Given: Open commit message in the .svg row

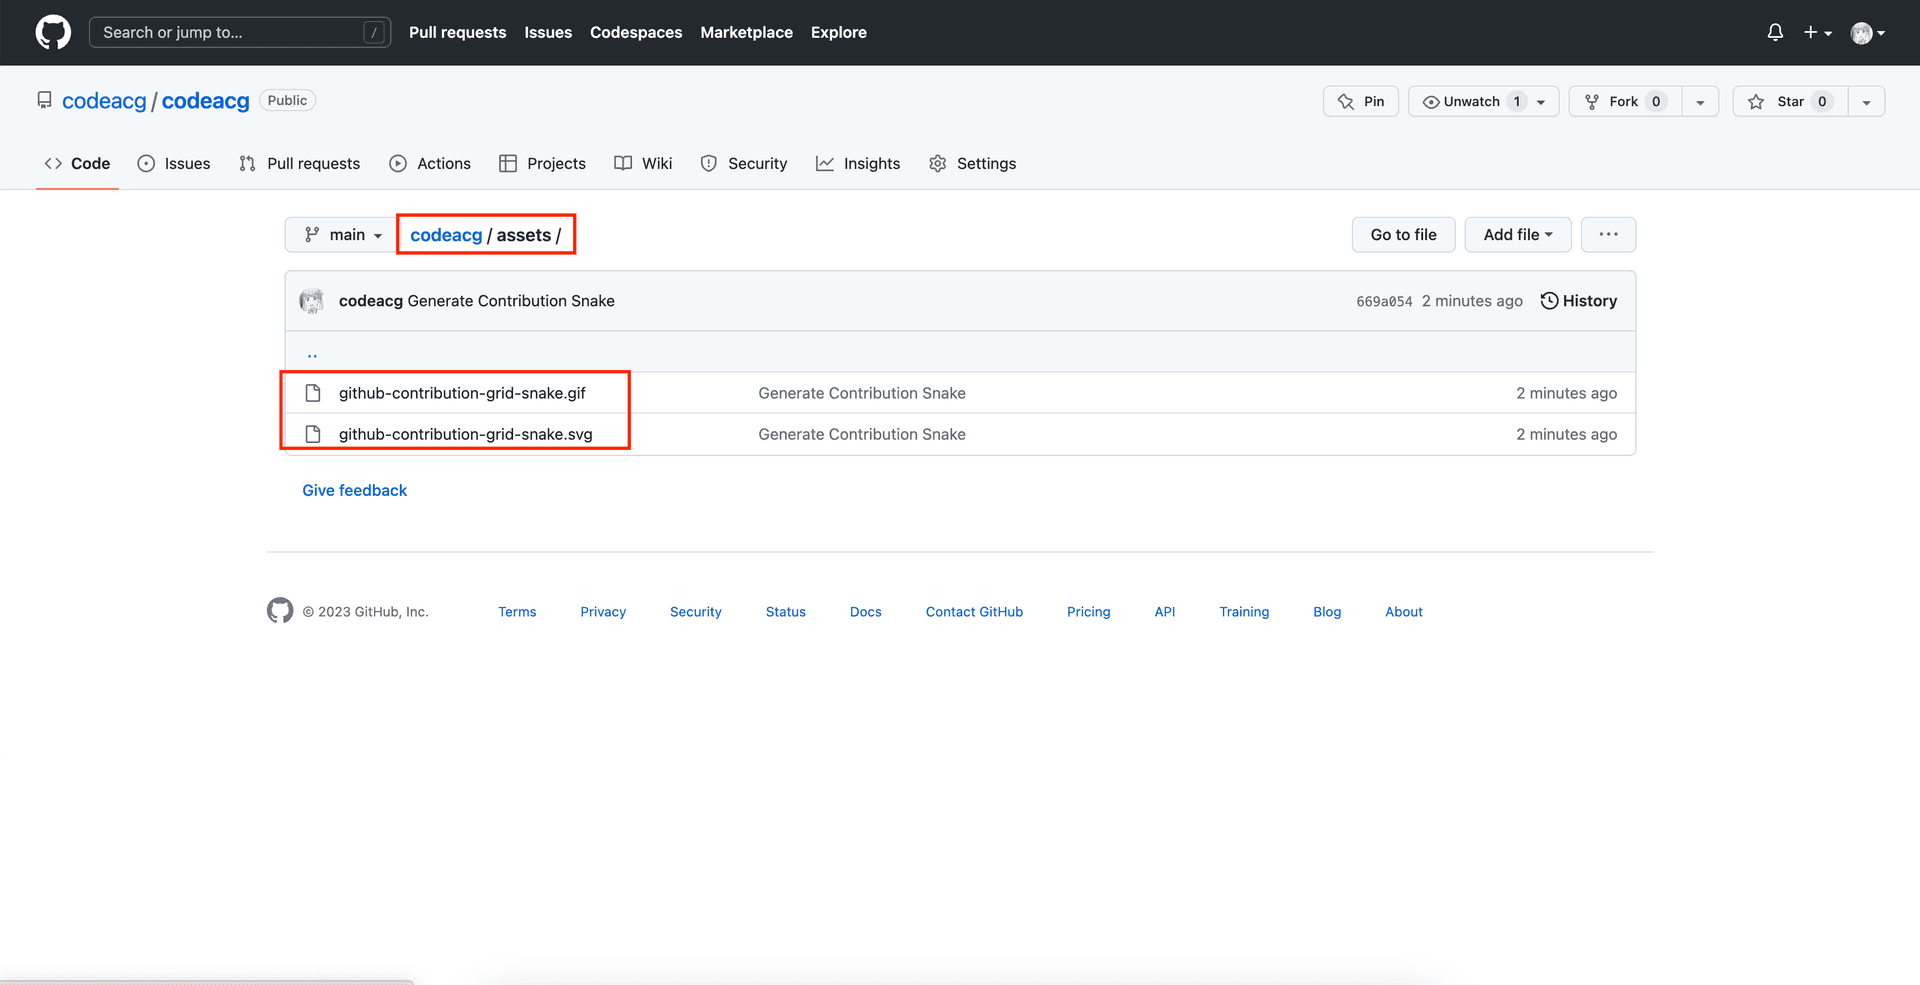Looking at the screenshot, I should tap(861, 434).
